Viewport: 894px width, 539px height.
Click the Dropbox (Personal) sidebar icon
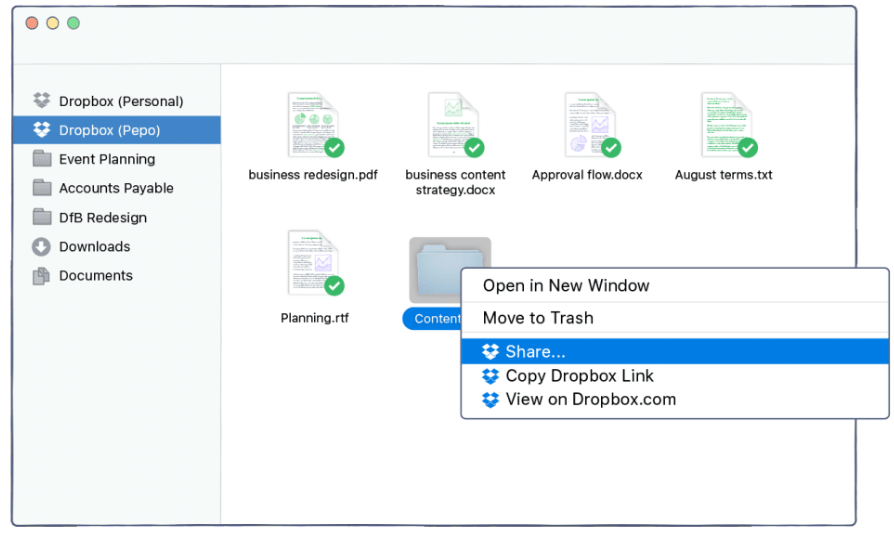coord(42,100)
